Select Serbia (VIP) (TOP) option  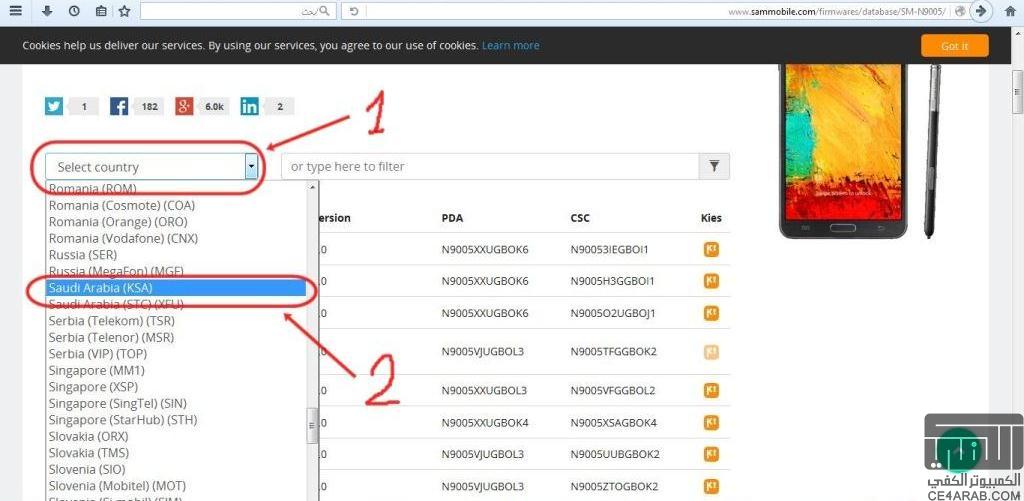click(x=176, y=353)
